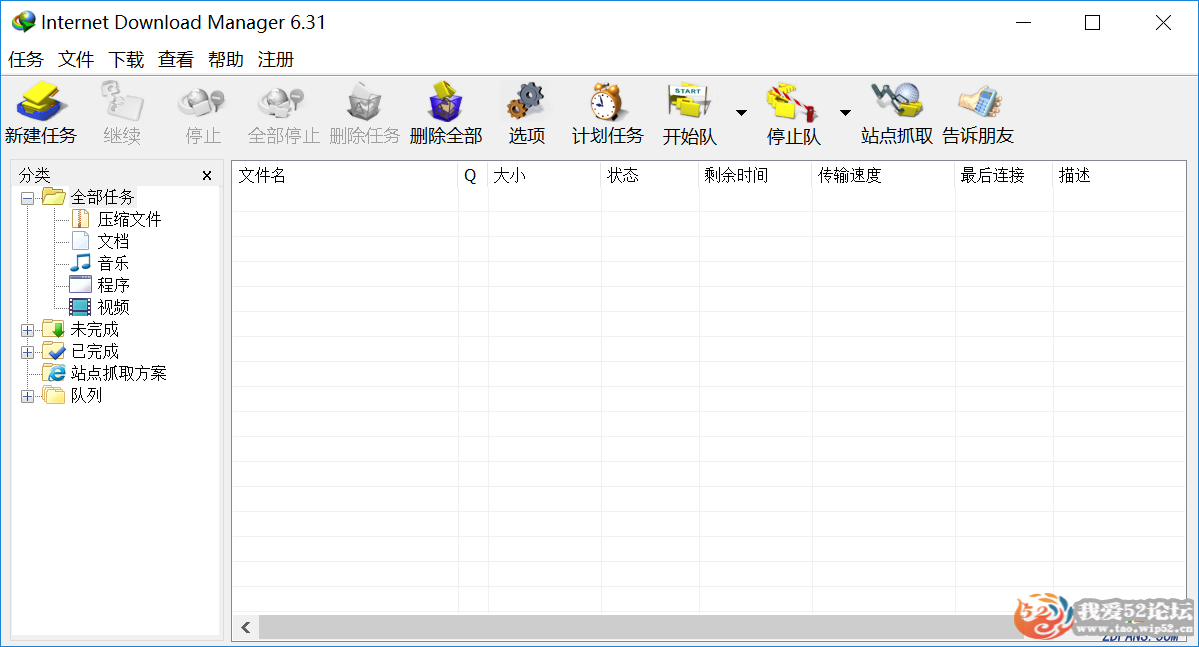Select 程序 category
The image size is (1199, 647).
(x=113, y=285)
